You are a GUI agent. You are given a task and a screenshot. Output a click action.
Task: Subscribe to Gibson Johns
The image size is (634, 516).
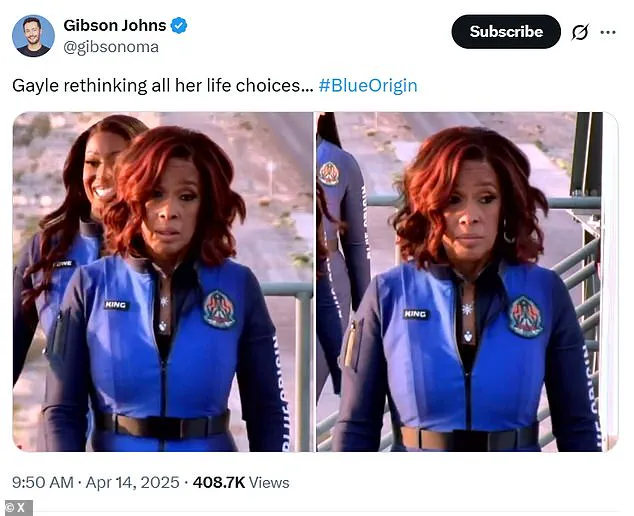coord(506,32)
